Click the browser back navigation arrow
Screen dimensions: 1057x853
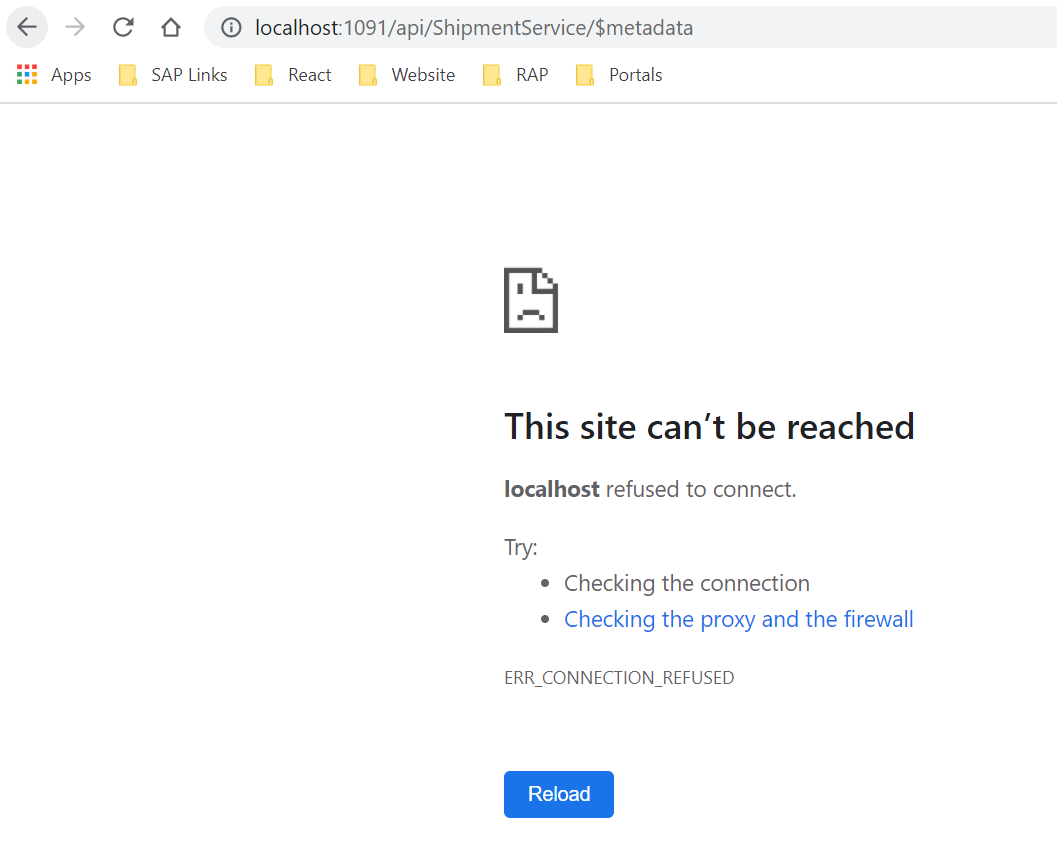26,27
